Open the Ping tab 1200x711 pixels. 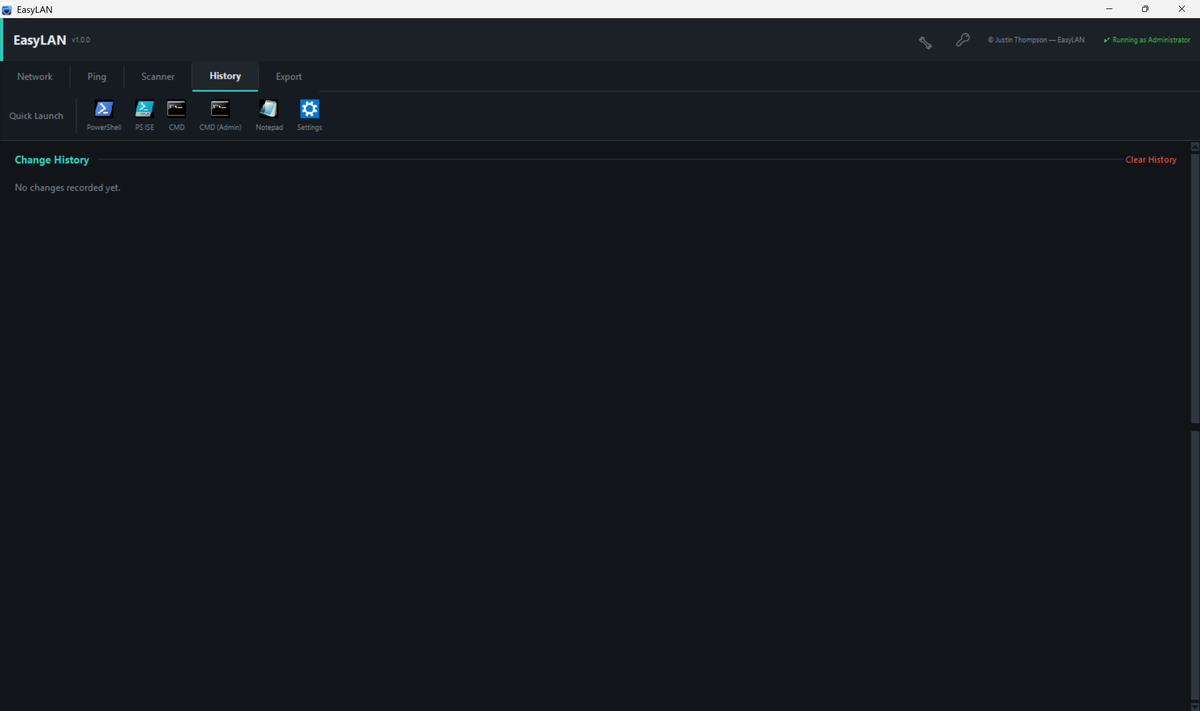pos(97,77)
